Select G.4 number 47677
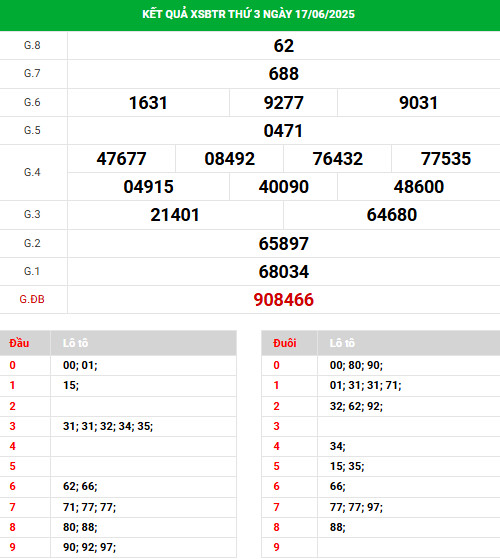The height and width of the screenshot is (559, 500). [x=122, y=159]
